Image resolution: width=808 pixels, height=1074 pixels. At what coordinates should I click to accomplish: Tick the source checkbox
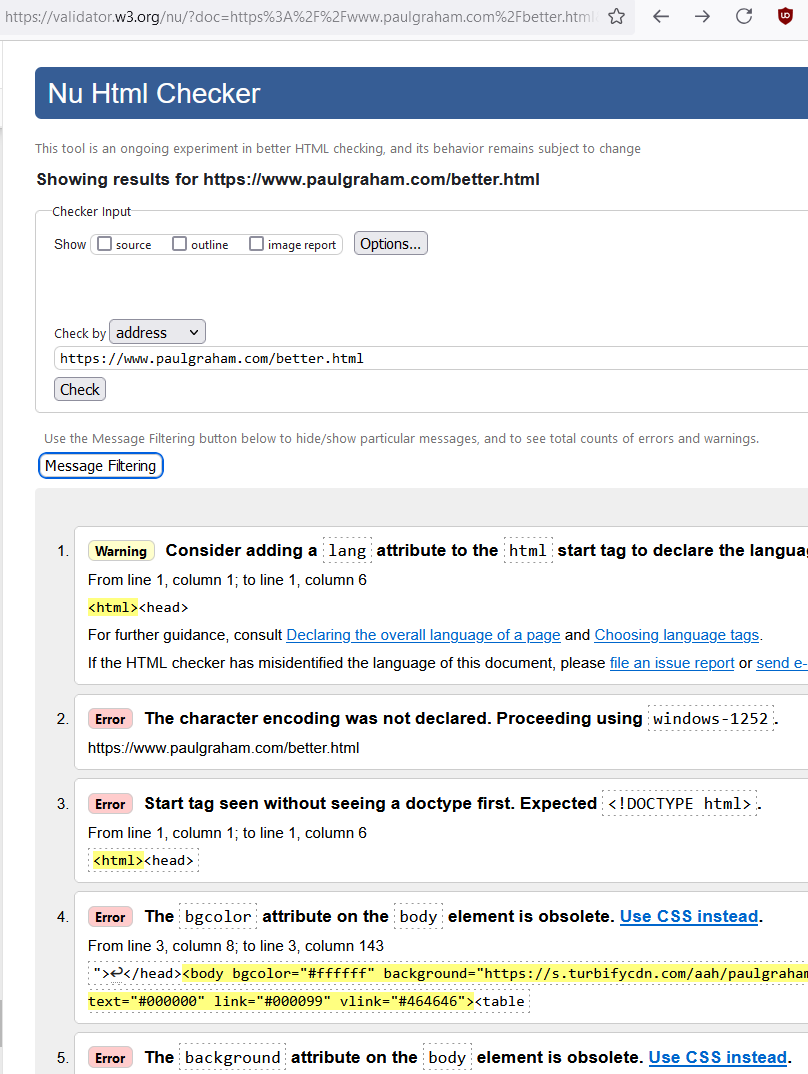(104, 244)
